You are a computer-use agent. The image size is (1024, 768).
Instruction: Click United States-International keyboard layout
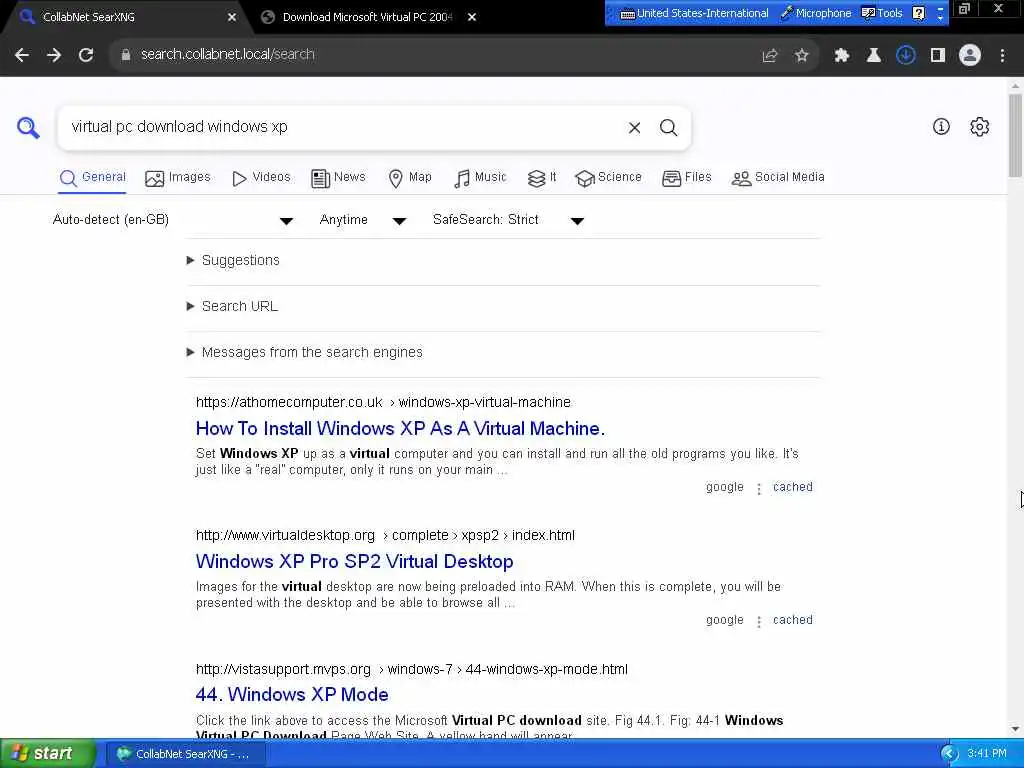click(x=694, y=13)
